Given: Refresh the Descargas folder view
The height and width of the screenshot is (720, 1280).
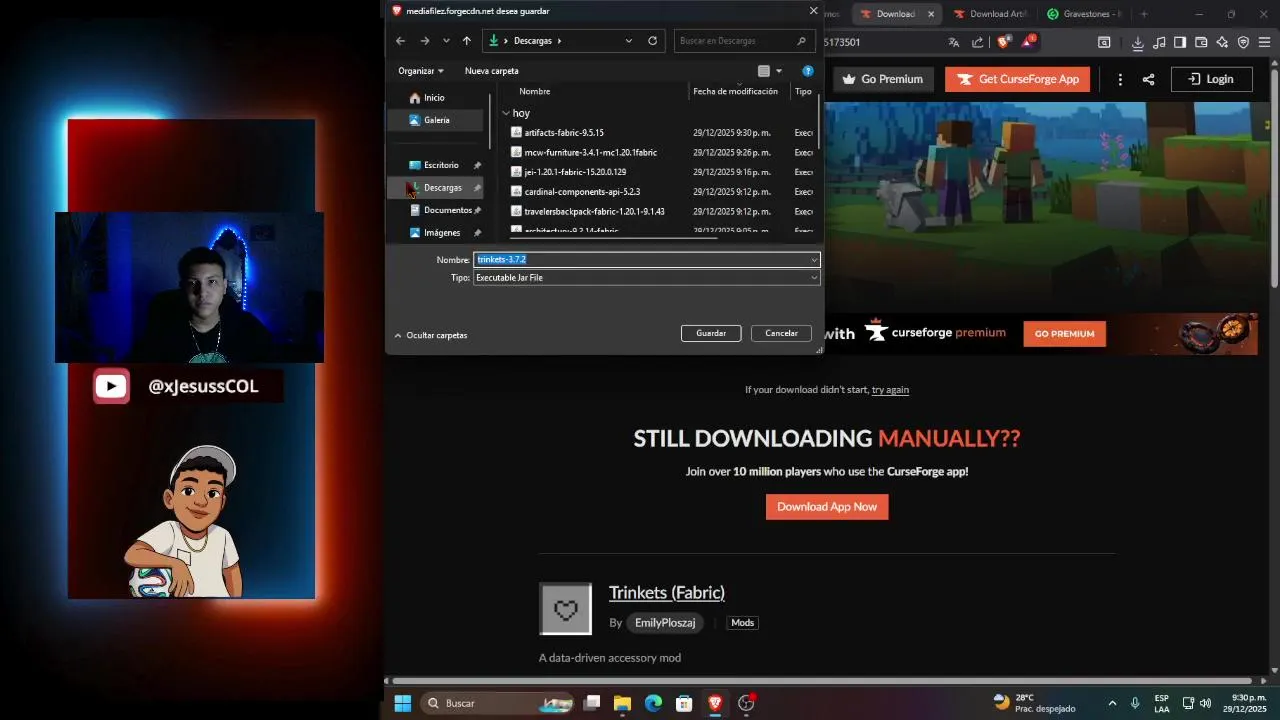Looking at the screenshot, I should click(x=653, y=41).
